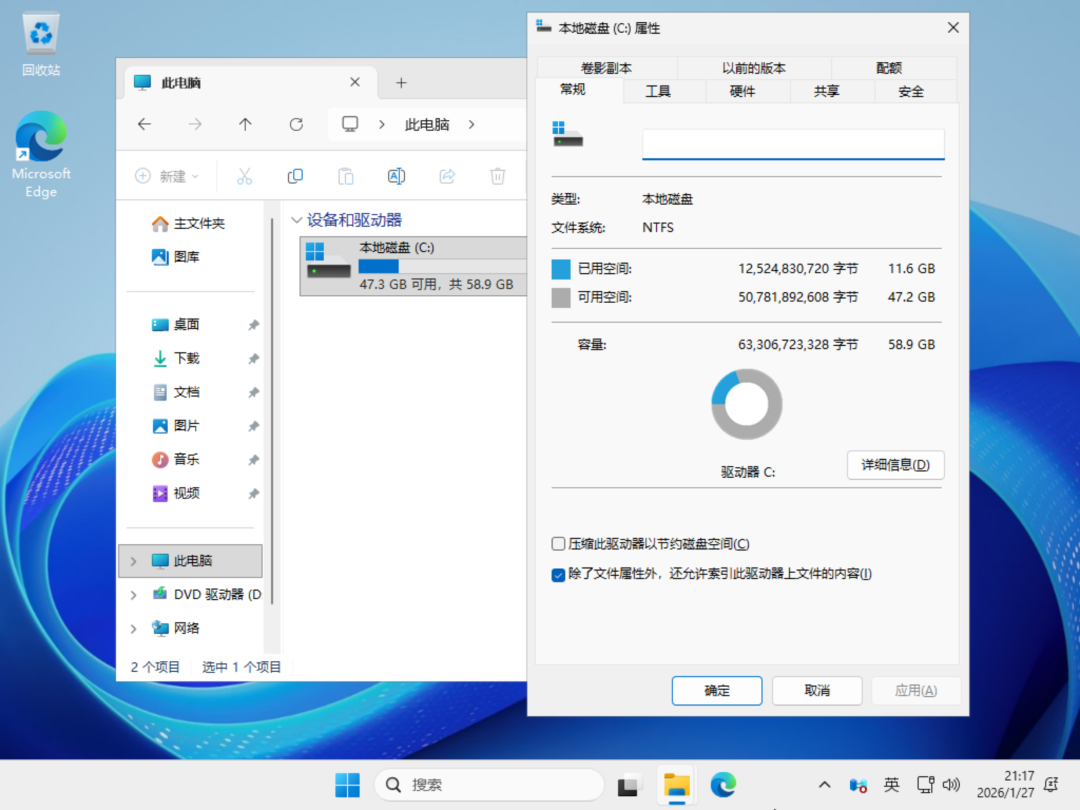Click the pin icon next to 下载
1080x810 pixels.
[253, 359]
